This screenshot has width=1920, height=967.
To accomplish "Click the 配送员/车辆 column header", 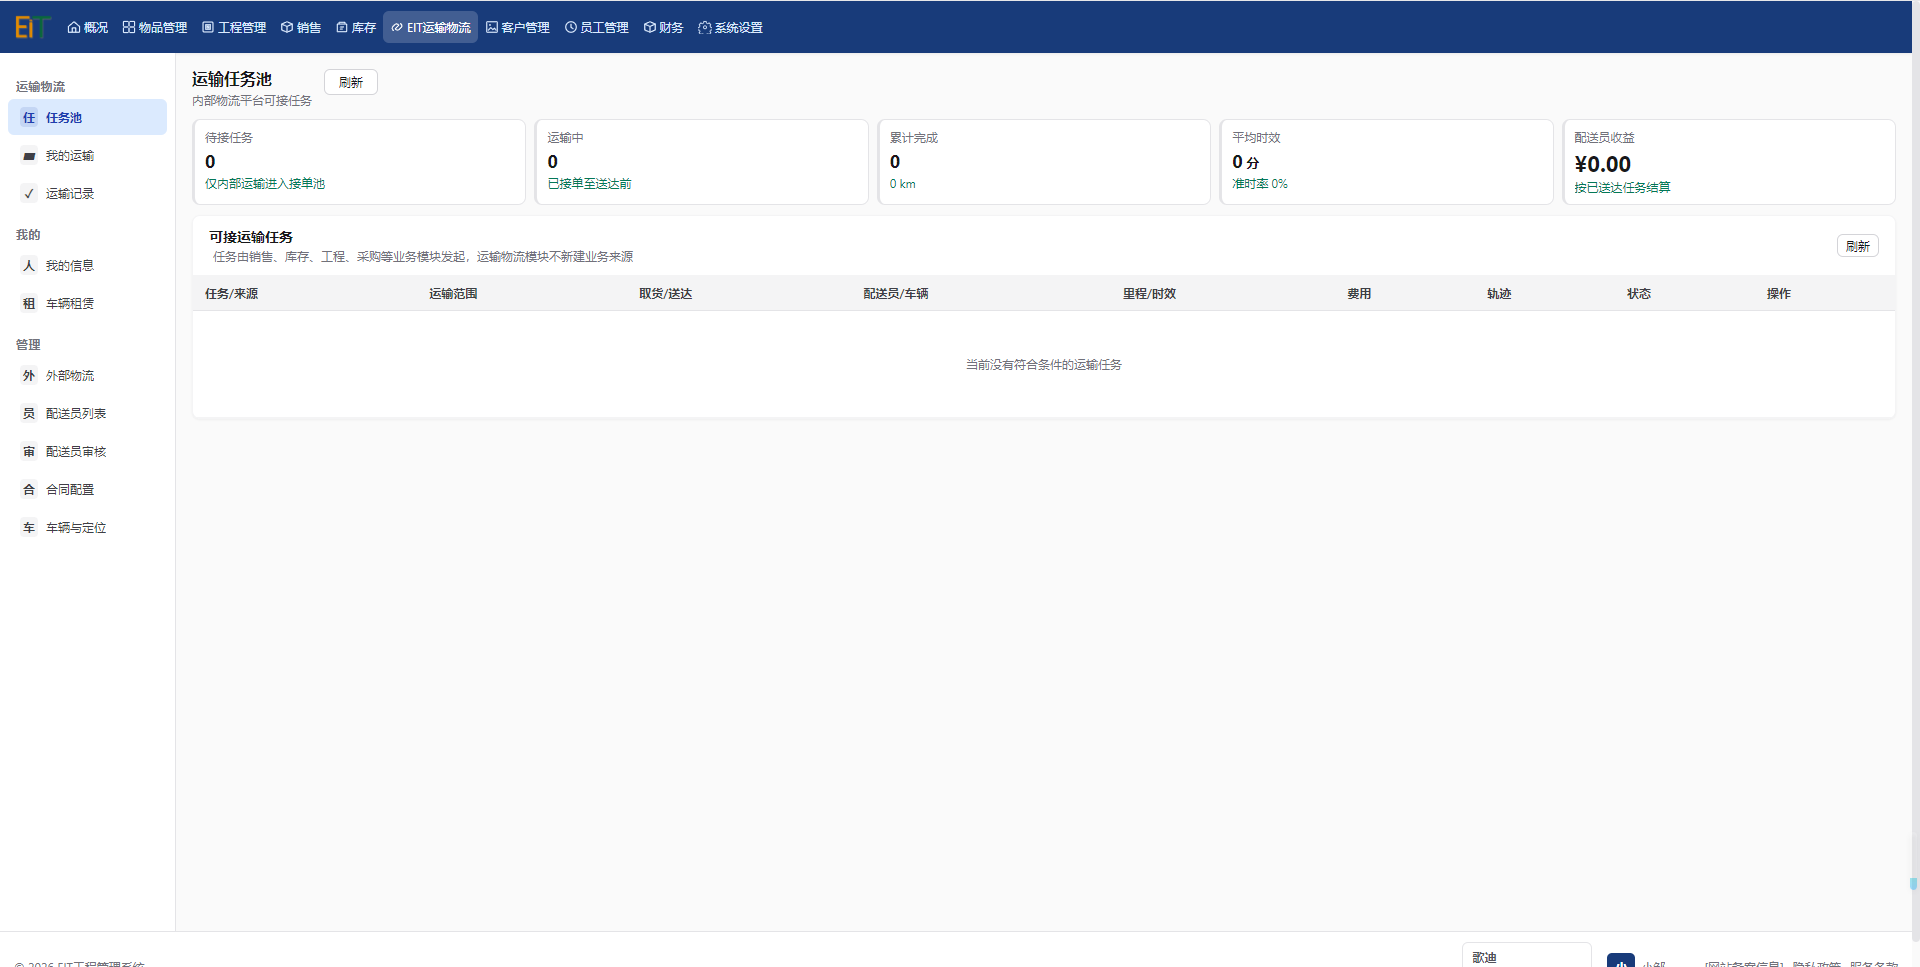I will tap(895, 293).
